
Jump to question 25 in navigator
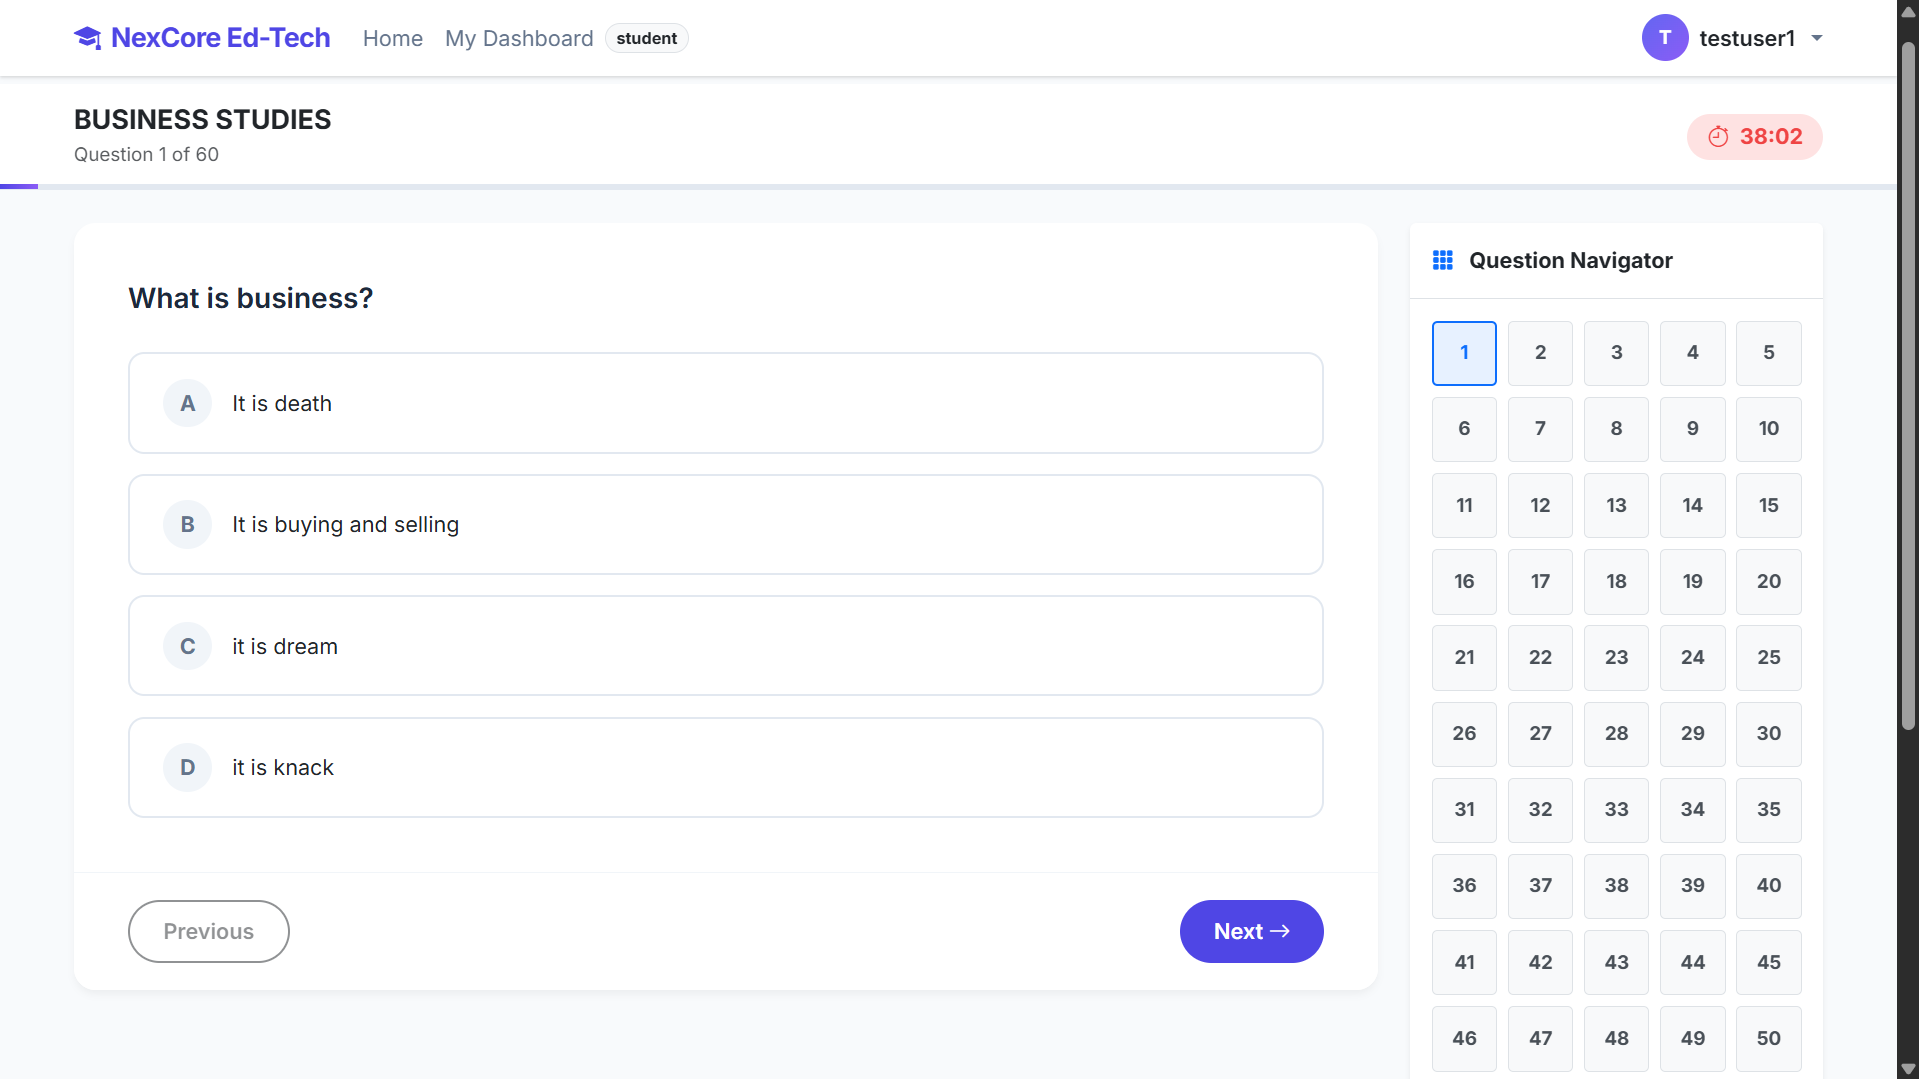coord(1768,658)
